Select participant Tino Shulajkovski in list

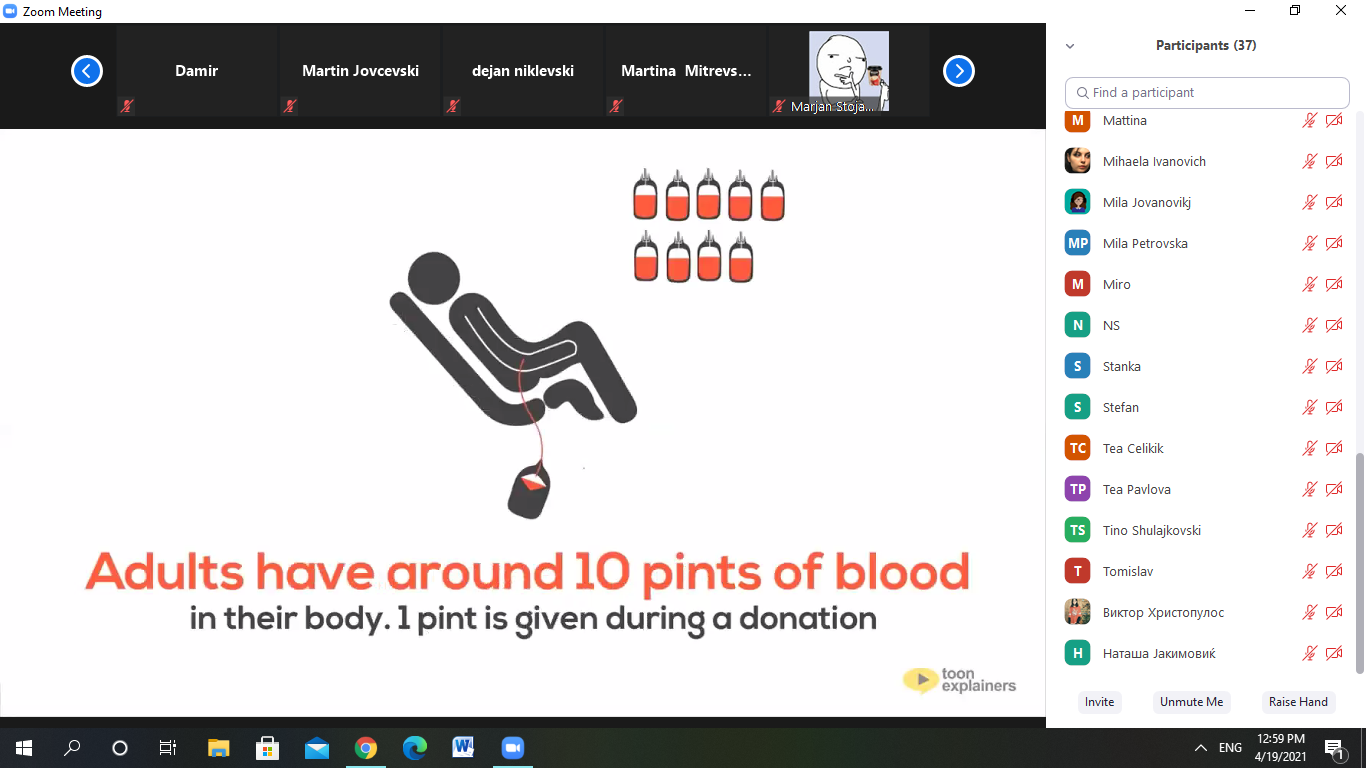coord(1151,531)
